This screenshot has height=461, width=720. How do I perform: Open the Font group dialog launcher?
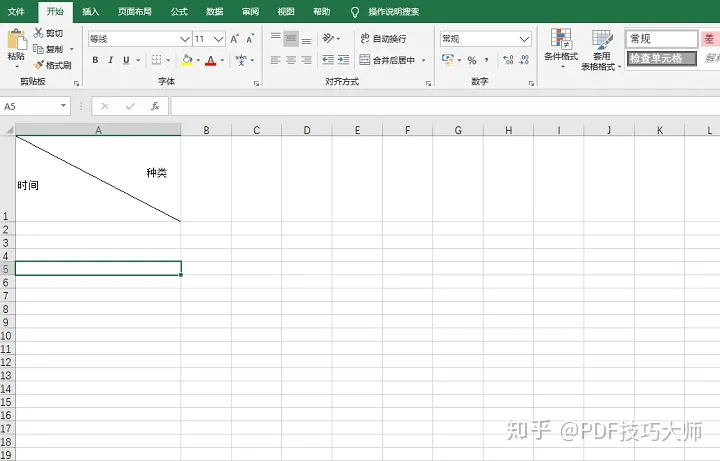256,83
